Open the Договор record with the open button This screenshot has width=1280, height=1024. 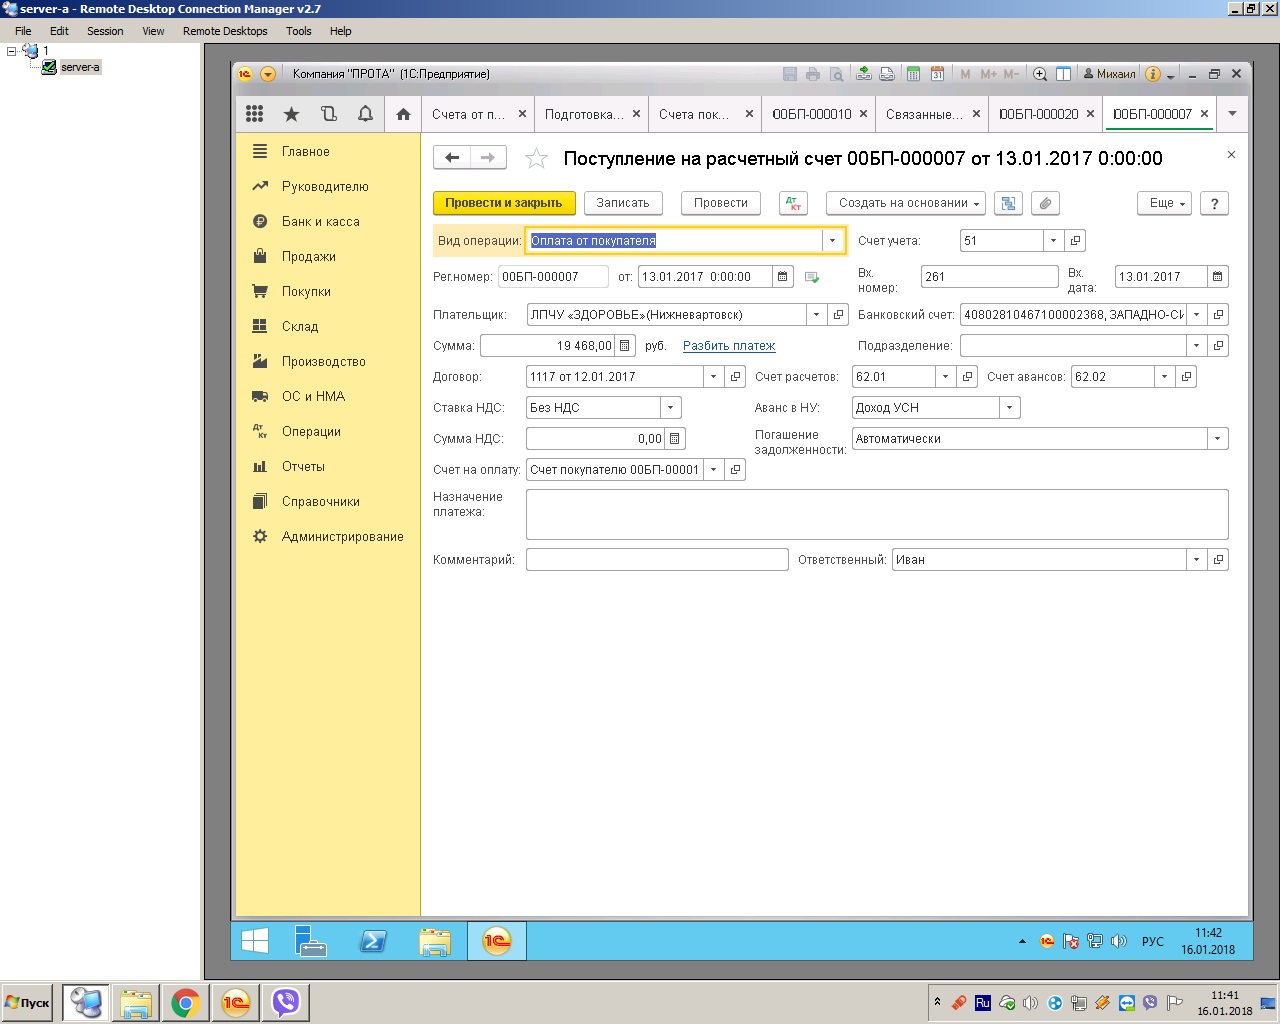point(735,377)
